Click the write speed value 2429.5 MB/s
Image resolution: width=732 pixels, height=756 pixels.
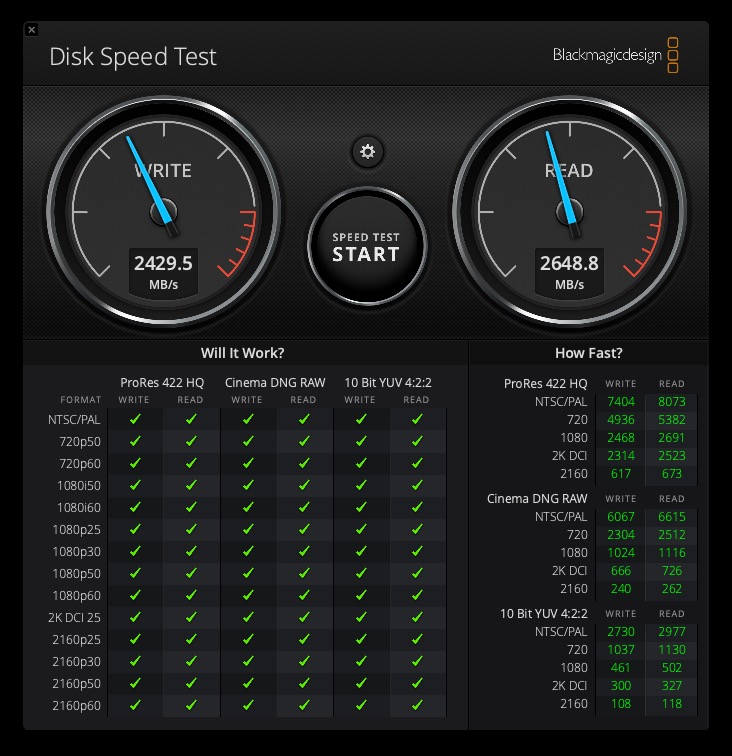(163, 272)
